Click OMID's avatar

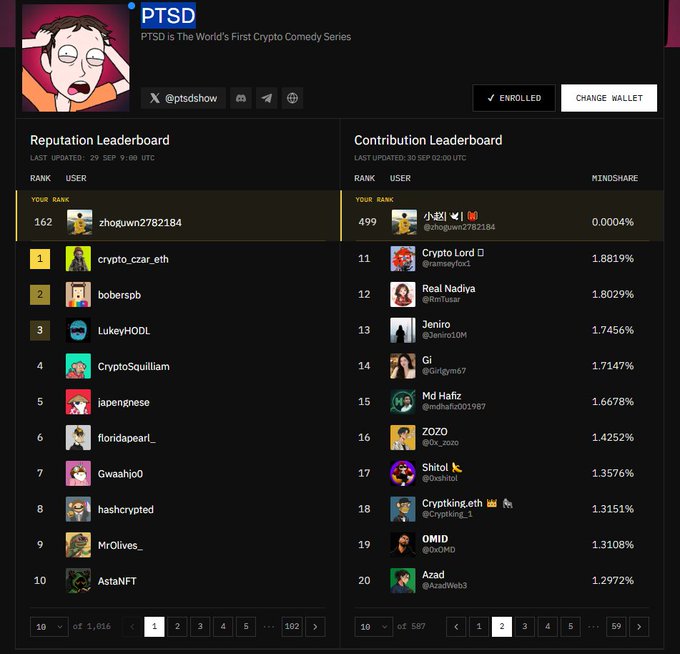(403, 545)
